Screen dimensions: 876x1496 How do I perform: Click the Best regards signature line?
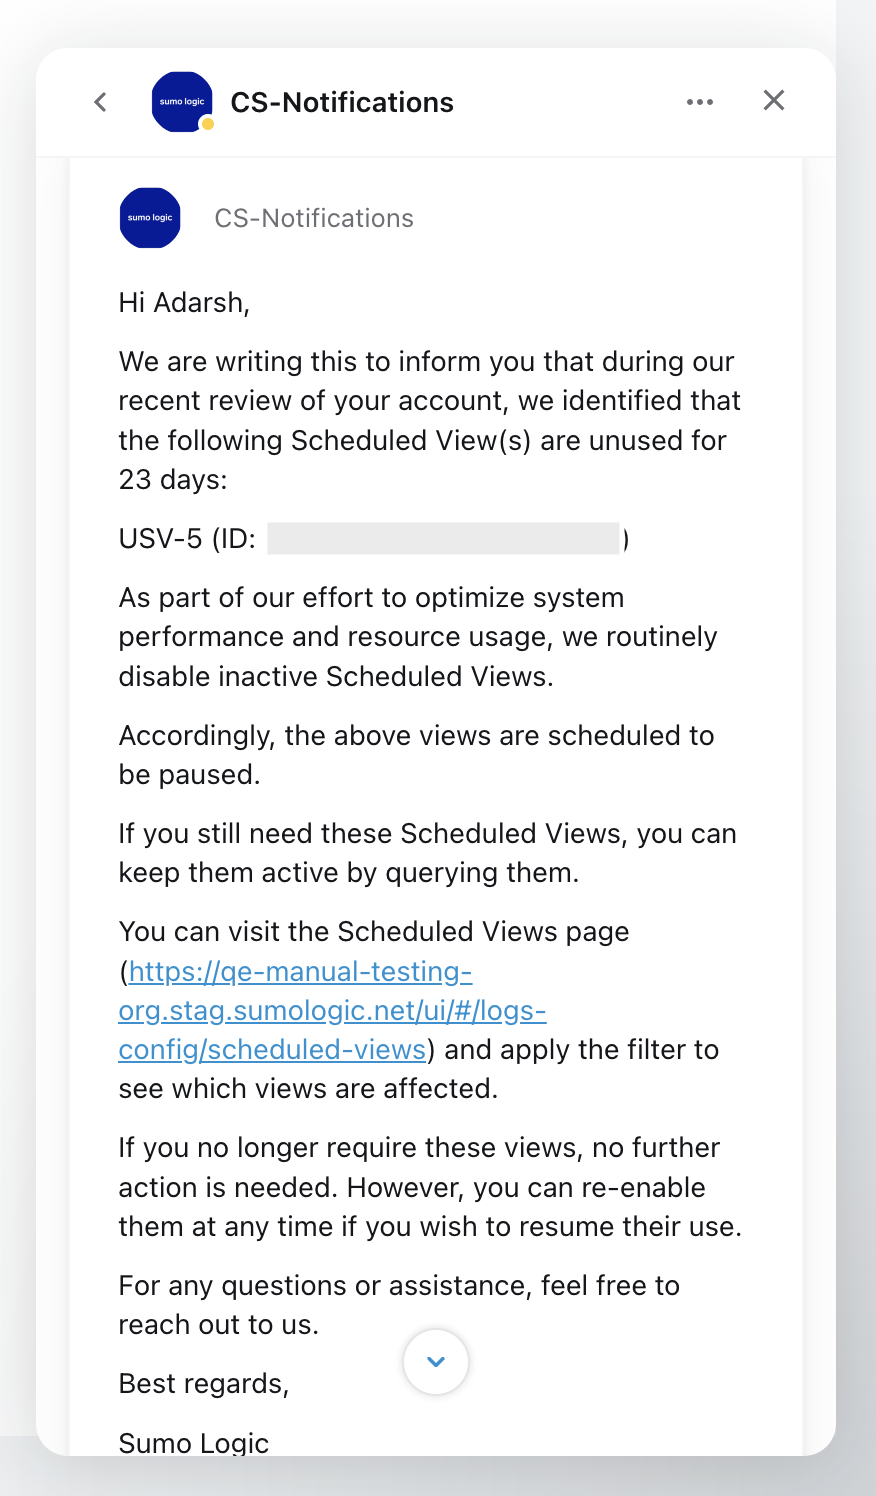203,1383
